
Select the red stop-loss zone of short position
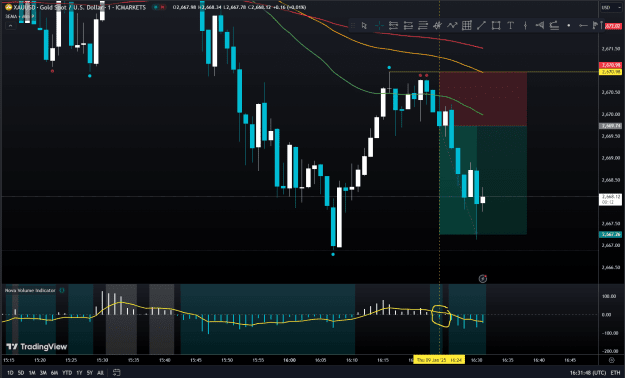click(483, 99)
